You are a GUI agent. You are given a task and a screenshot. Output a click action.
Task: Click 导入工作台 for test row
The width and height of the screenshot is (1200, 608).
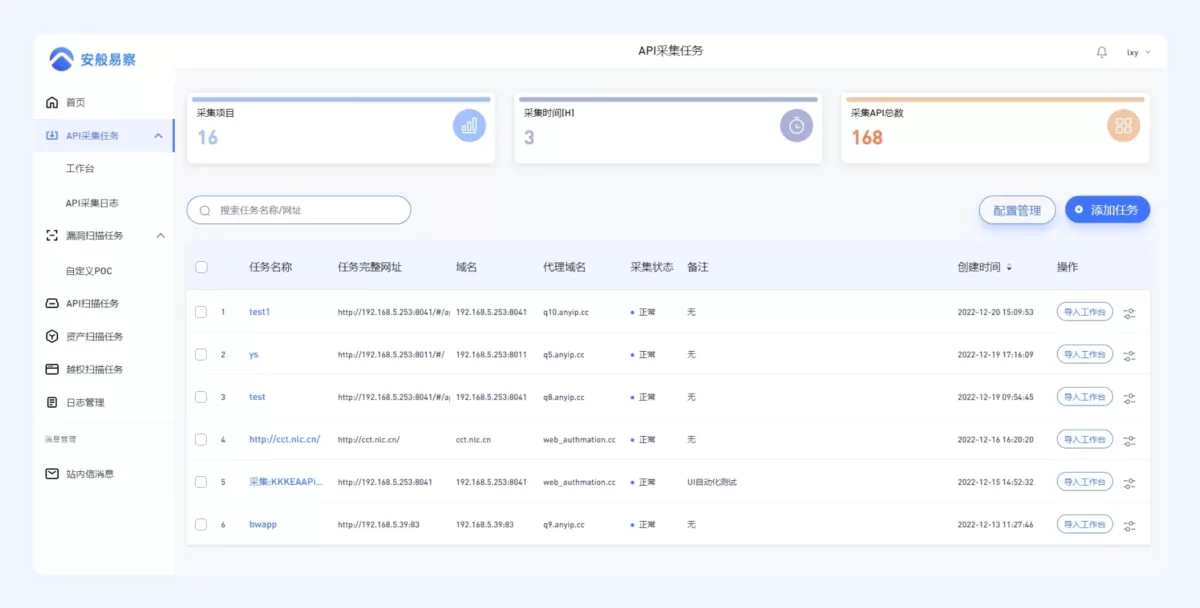(1085, 397)
